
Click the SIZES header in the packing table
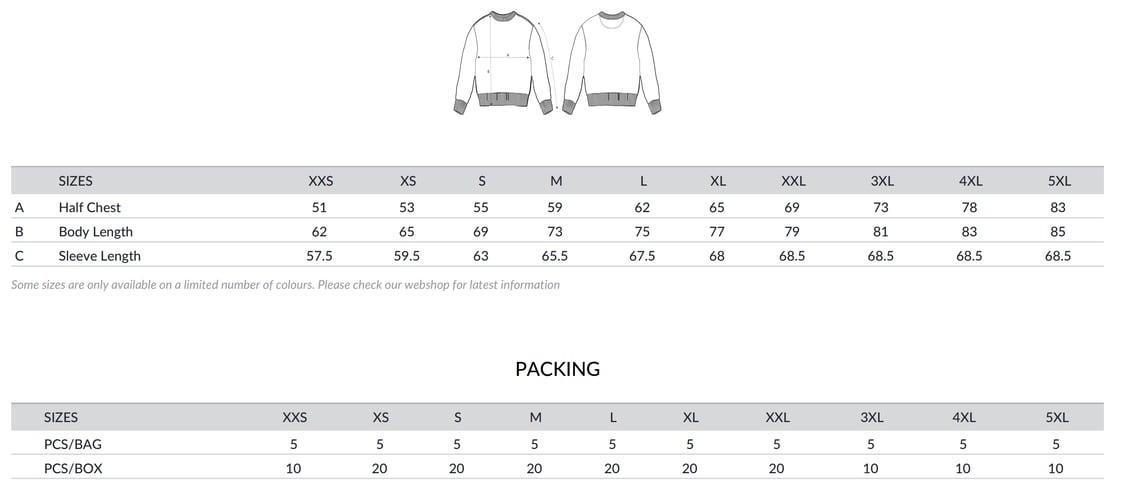60,417
